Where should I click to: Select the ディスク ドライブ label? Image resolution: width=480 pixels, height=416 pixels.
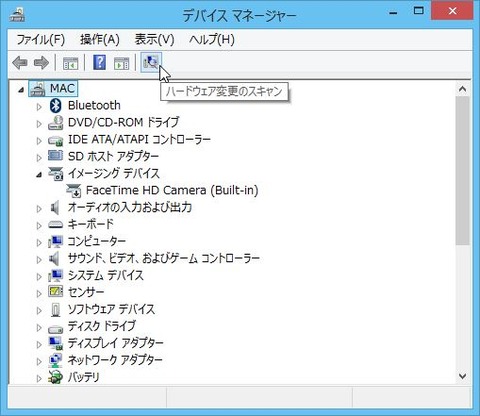[x=102, y=326]
